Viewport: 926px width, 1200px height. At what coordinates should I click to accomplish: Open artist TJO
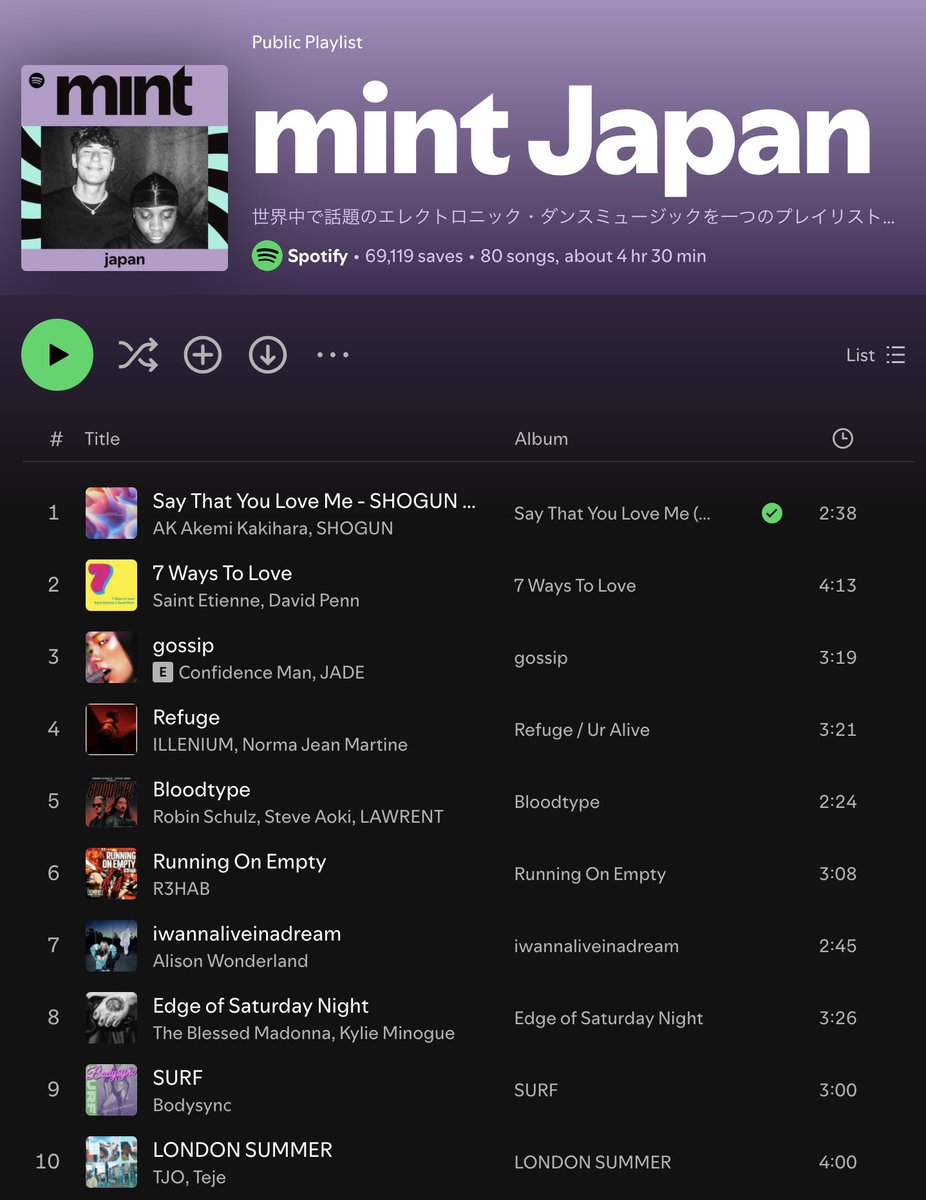pyautogui.click(x=167, y=1176)
